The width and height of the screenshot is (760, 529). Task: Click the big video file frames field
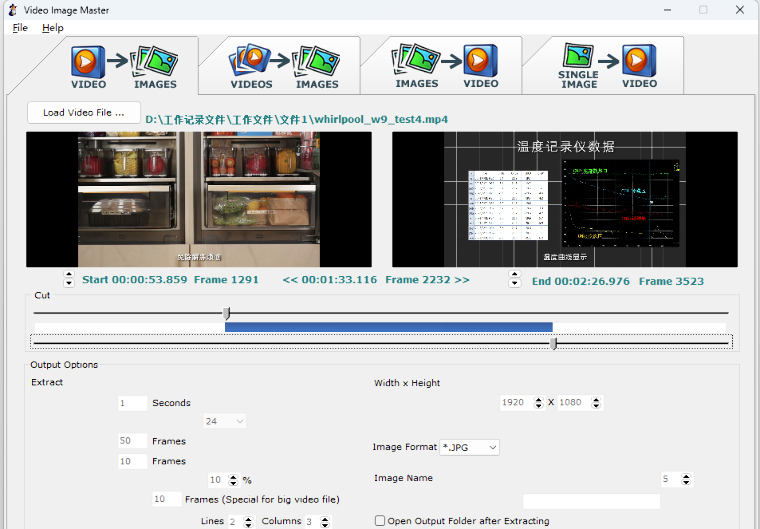pos(167,499)
